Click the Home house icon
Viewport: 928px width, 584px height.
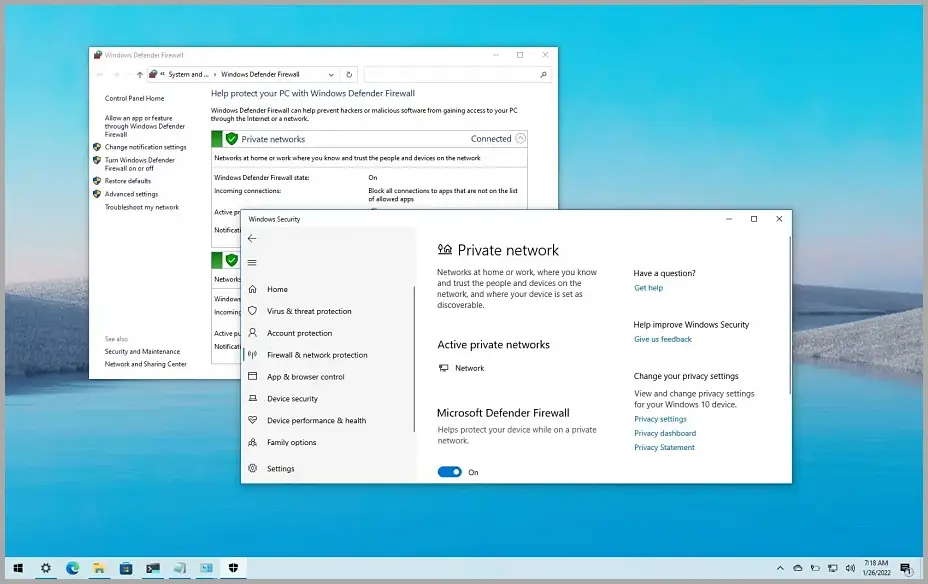point(253,289)
